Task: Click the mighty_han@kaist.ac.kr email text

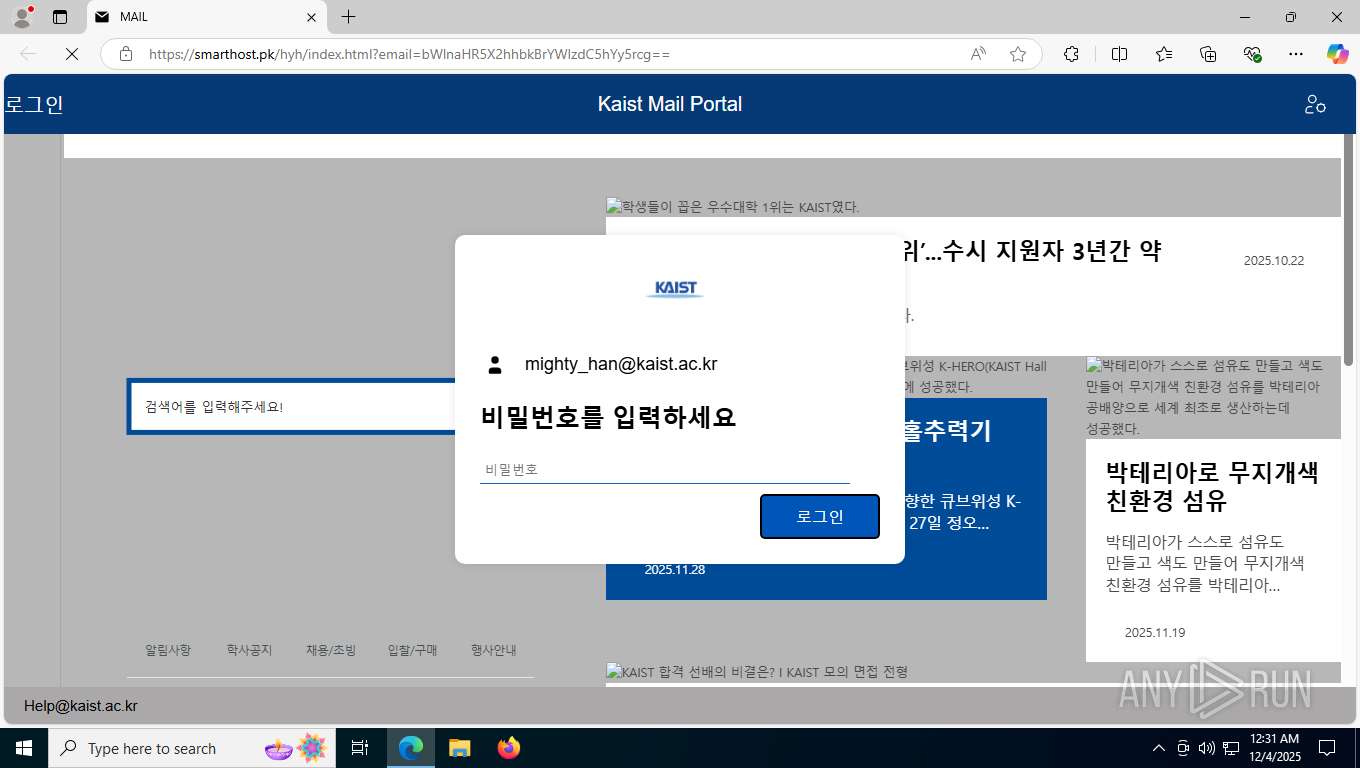Action: (x=621, y=364)
